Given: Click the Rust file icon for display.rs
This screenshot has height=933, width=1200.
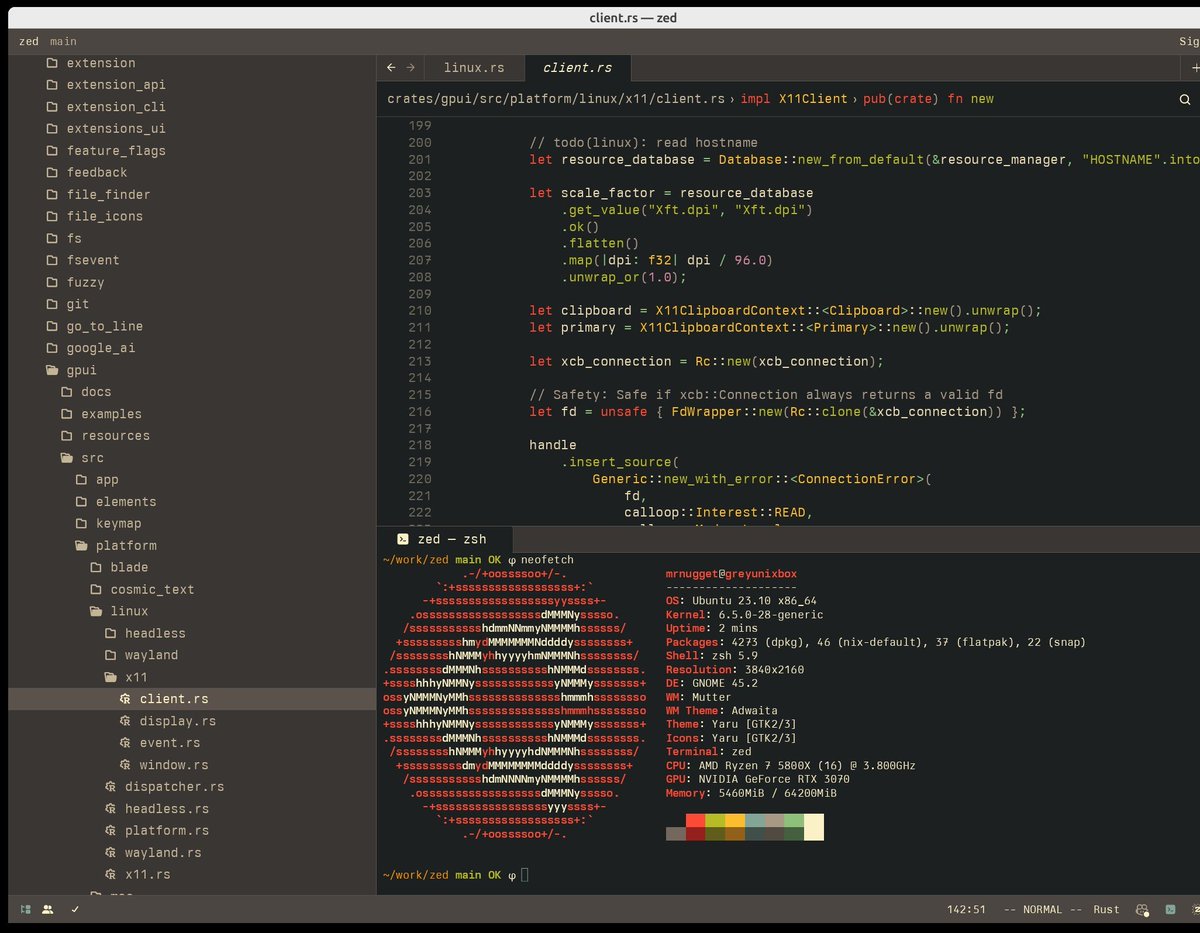Looking at the screenshot, I should coord(125,721).
